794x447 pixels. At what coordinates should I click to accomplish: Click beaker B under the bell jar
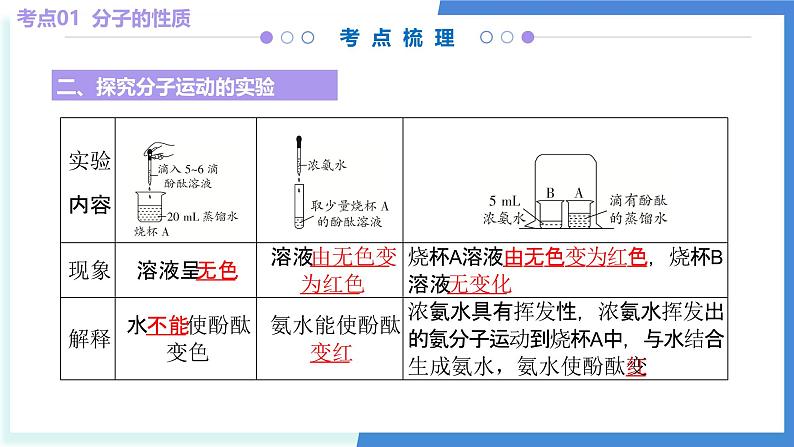coord(549,212)
